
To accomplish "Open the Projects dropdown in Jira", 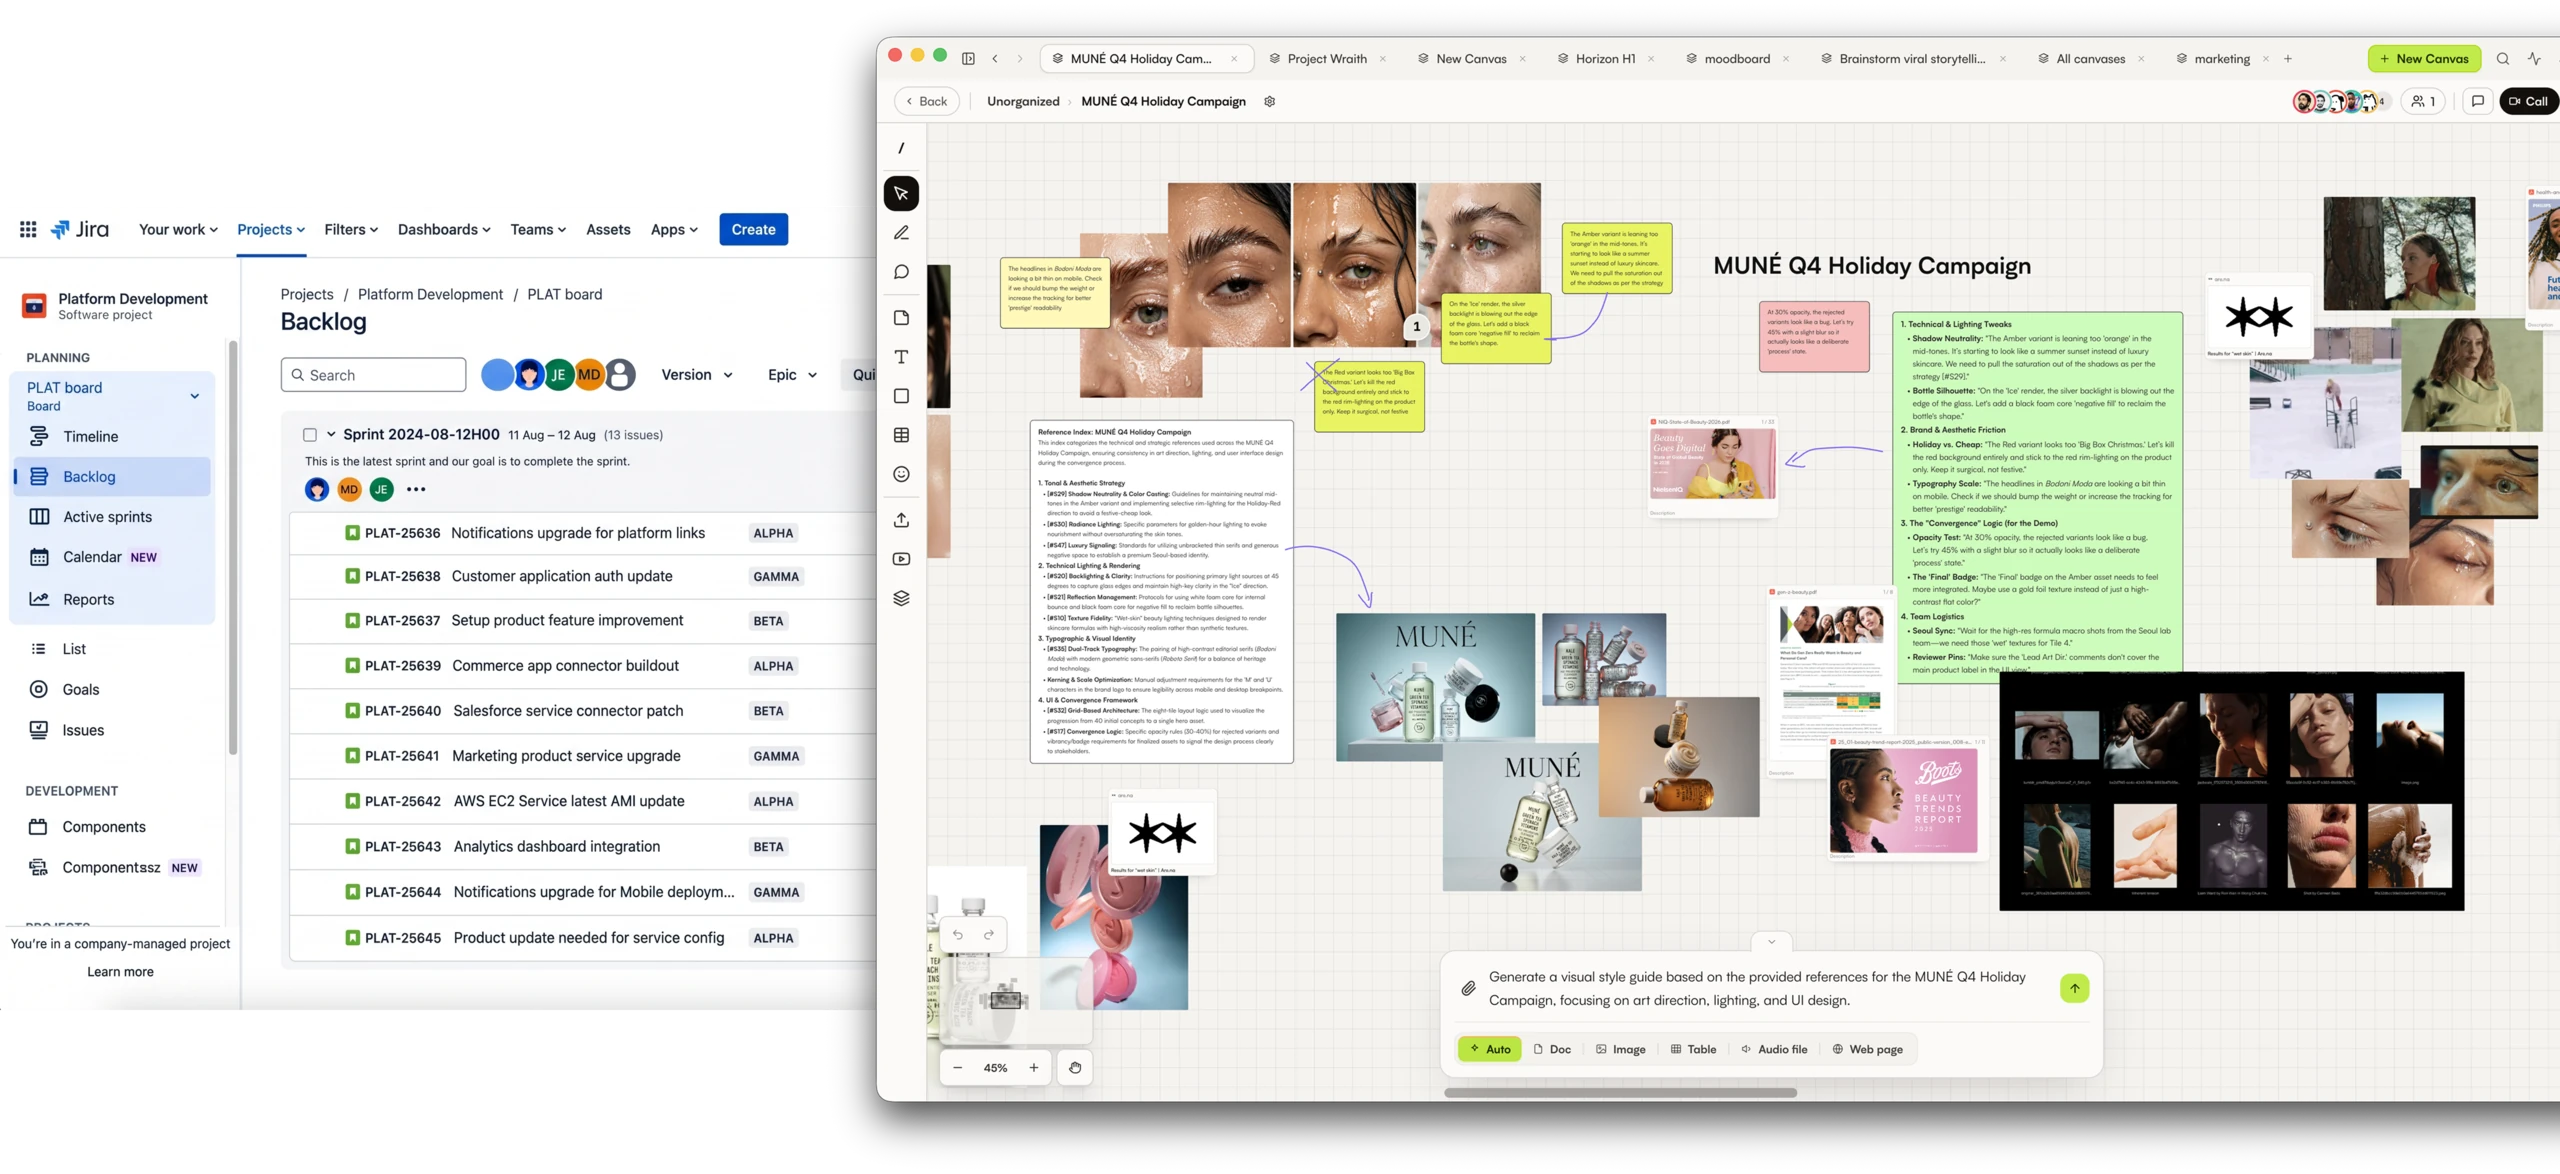I will tap(271, 229).
